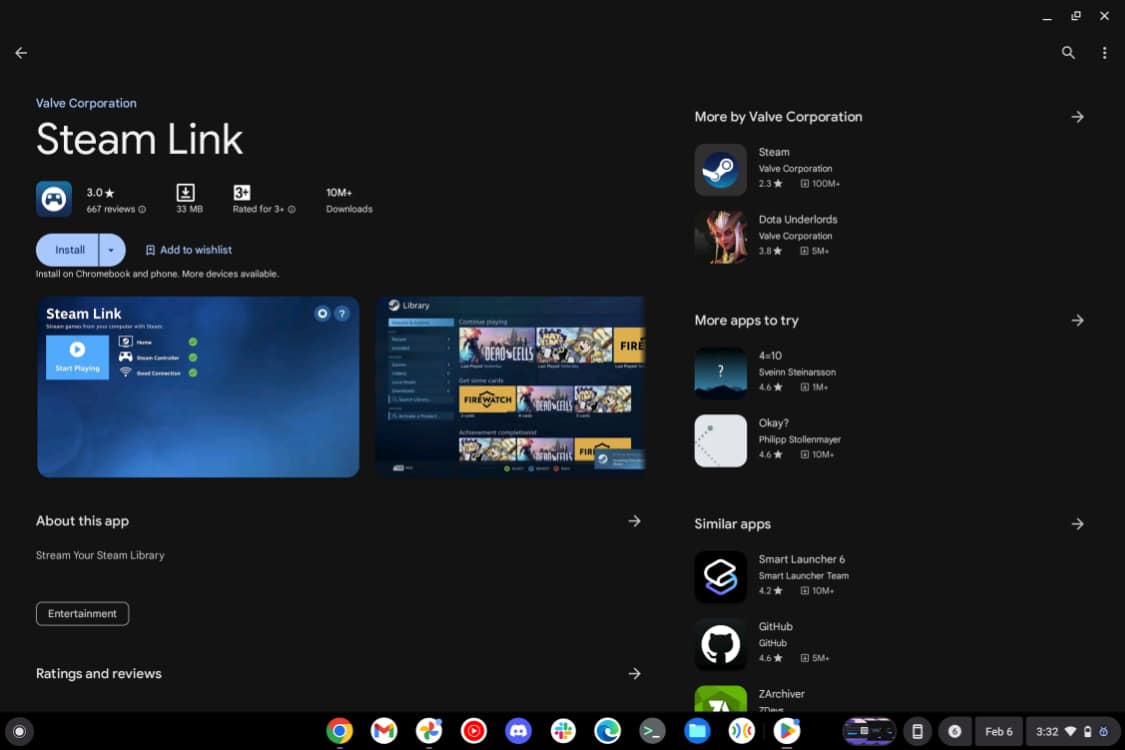The image size is (1125, 750).
Task: Click the Okay? app title
Action: coord(773,423)
